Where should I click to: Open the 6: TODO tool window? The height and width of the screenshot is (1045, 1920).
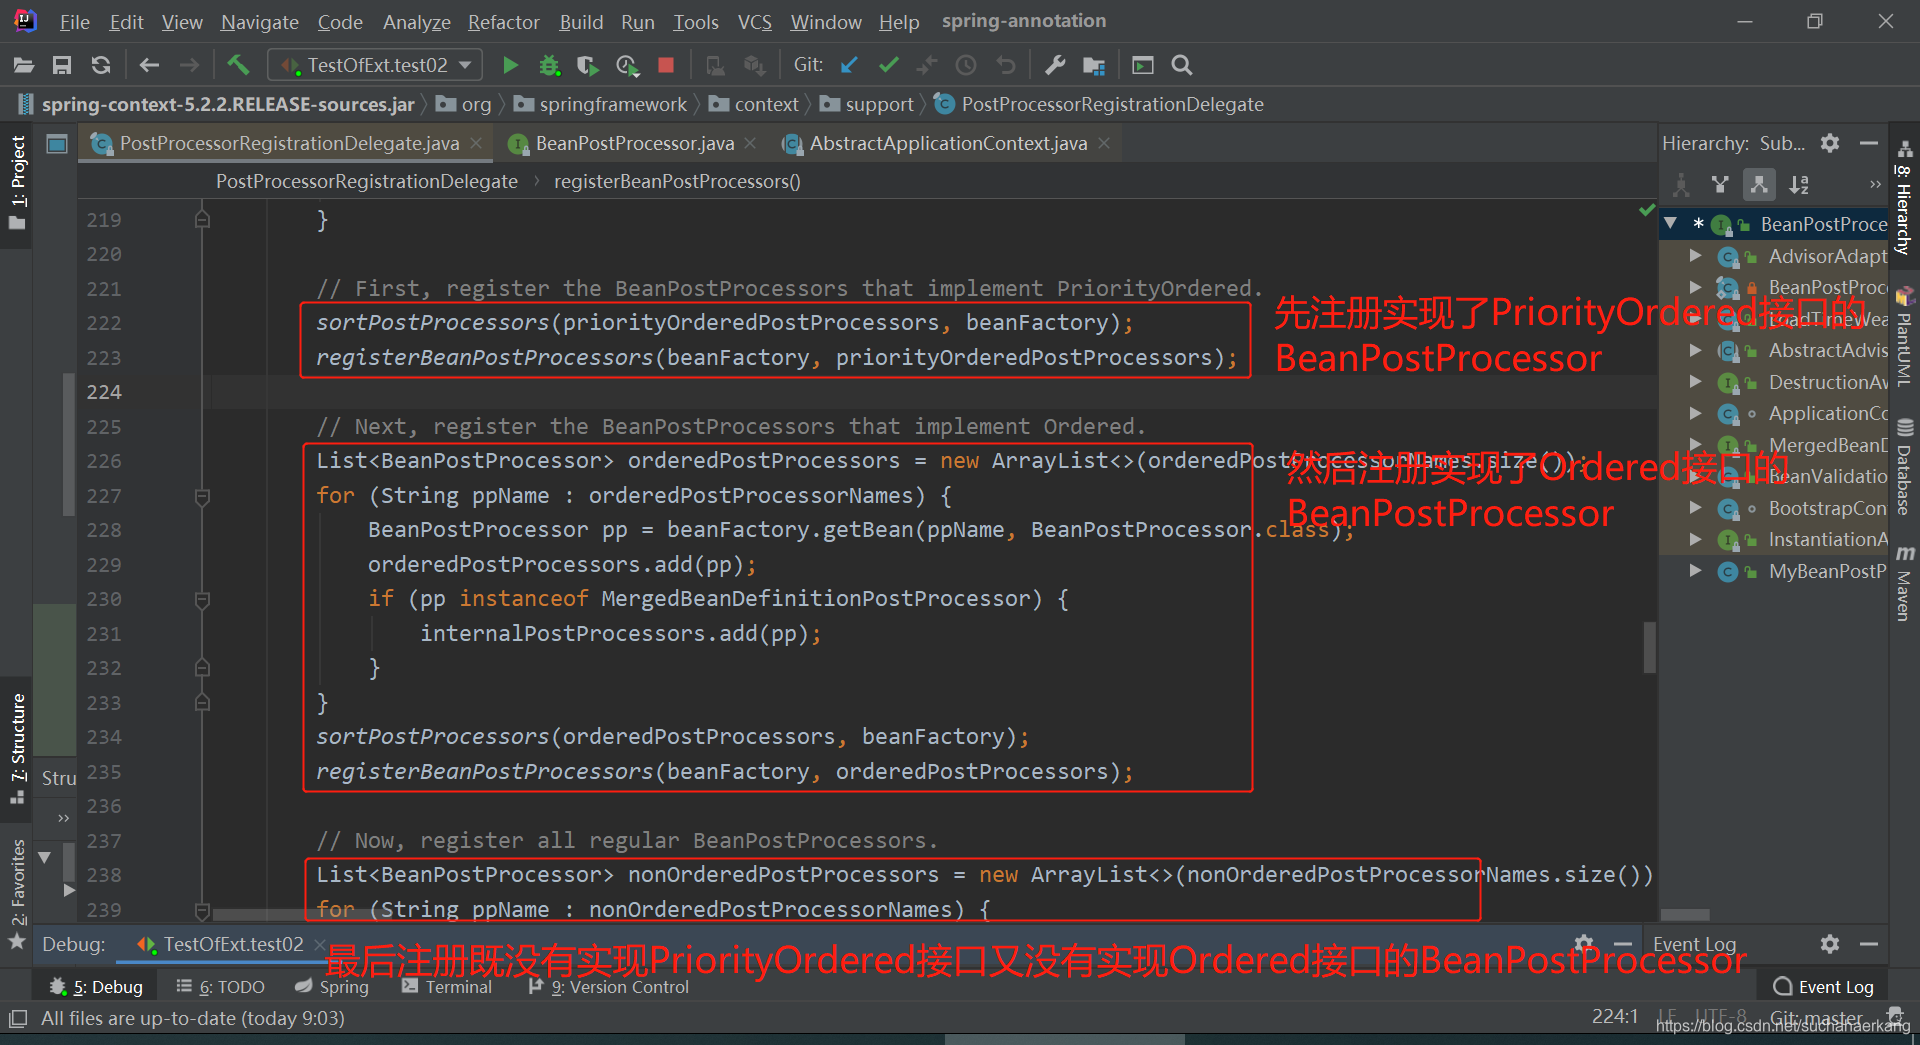pyautogui.click(x=221, y=987)
